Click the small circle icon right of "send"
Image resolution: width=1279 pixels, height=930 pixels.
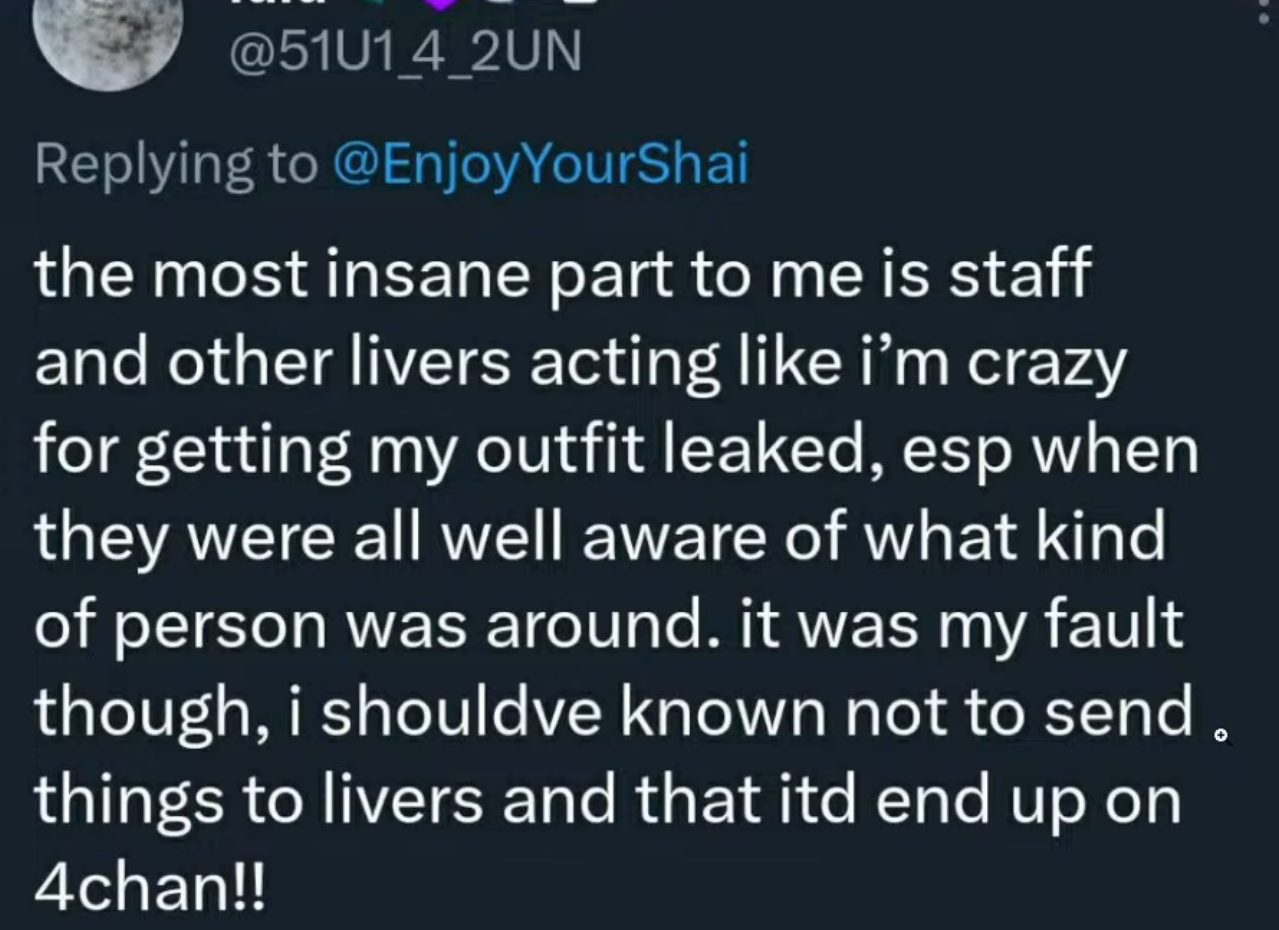click(x=1221, y=736)
